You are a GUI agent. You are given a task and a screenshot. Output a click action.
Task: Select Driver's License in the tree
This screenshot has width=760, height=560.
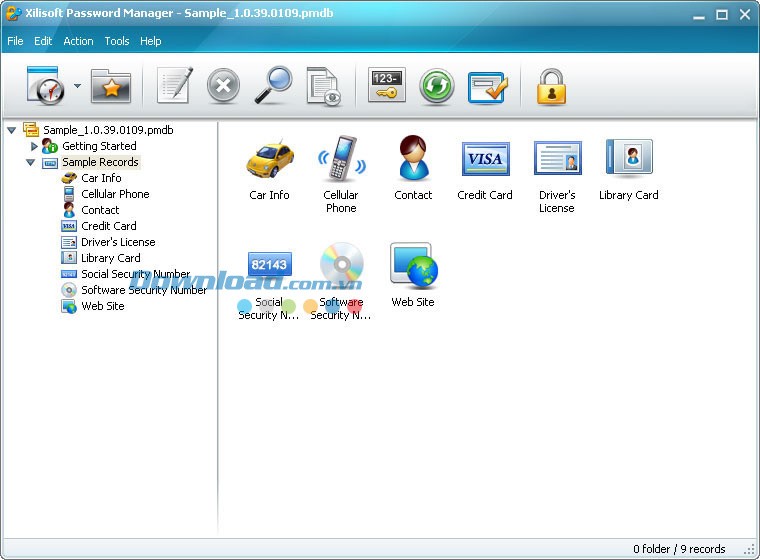pyautogui.click(x=118, y=242)
